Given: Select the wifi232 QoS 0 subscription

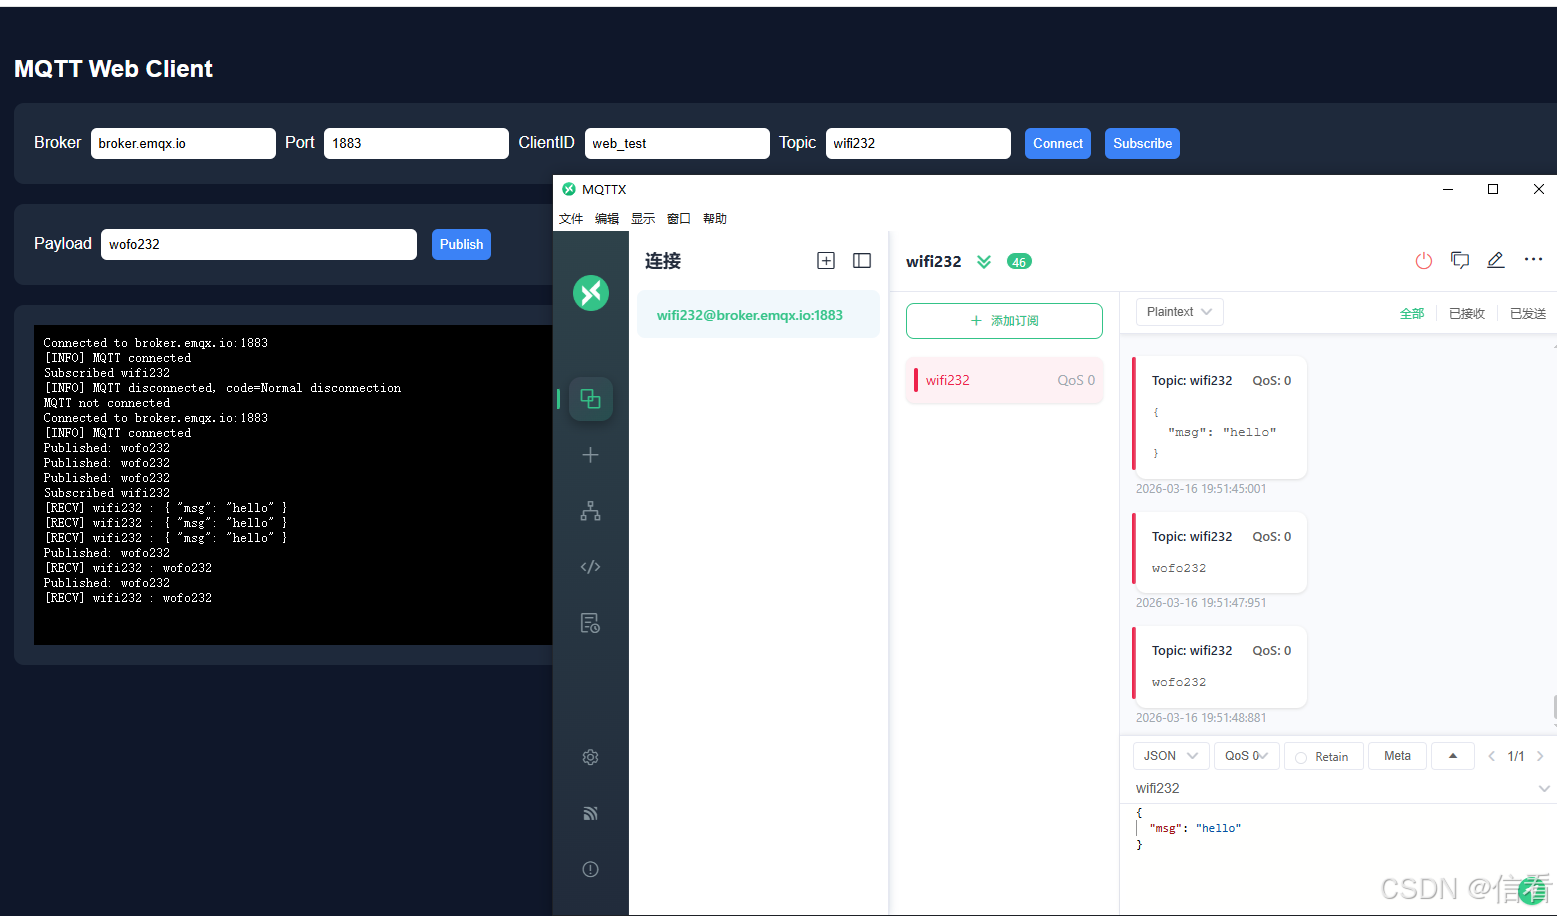Looking at the screenshot, I should point(1004,380).
